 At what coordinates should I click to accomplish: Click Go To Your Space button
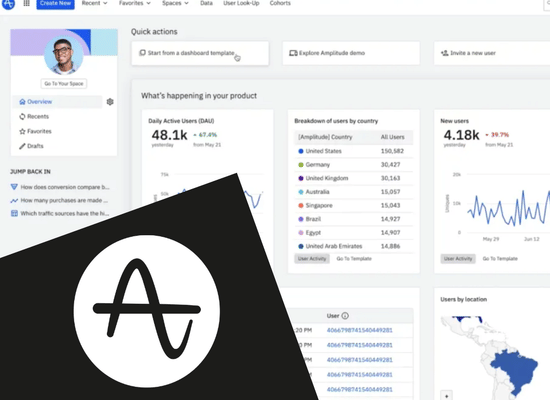tap(64, 84)
